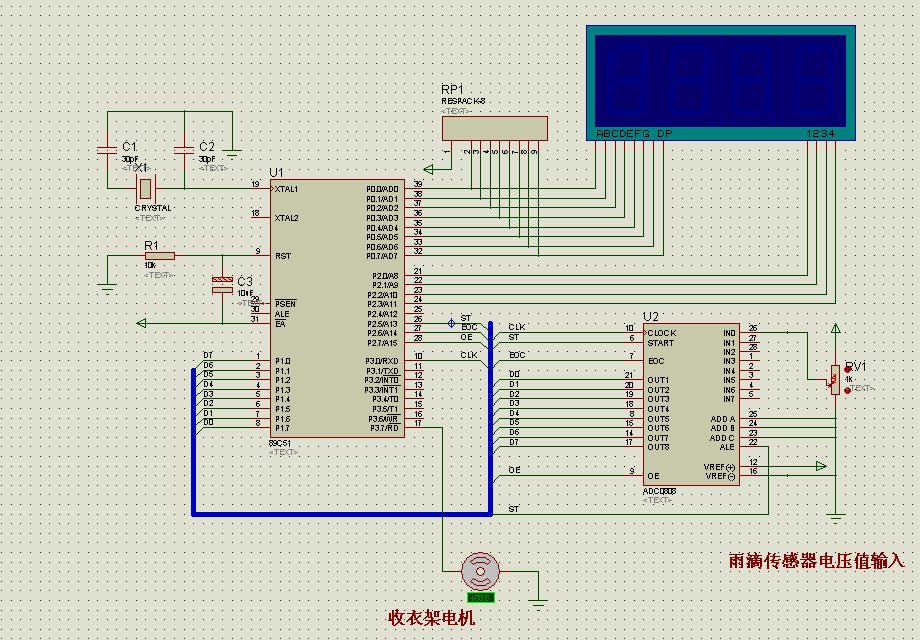Click the X1 crystal component
This screenshot has height=640, width=920.
[145, 188]
